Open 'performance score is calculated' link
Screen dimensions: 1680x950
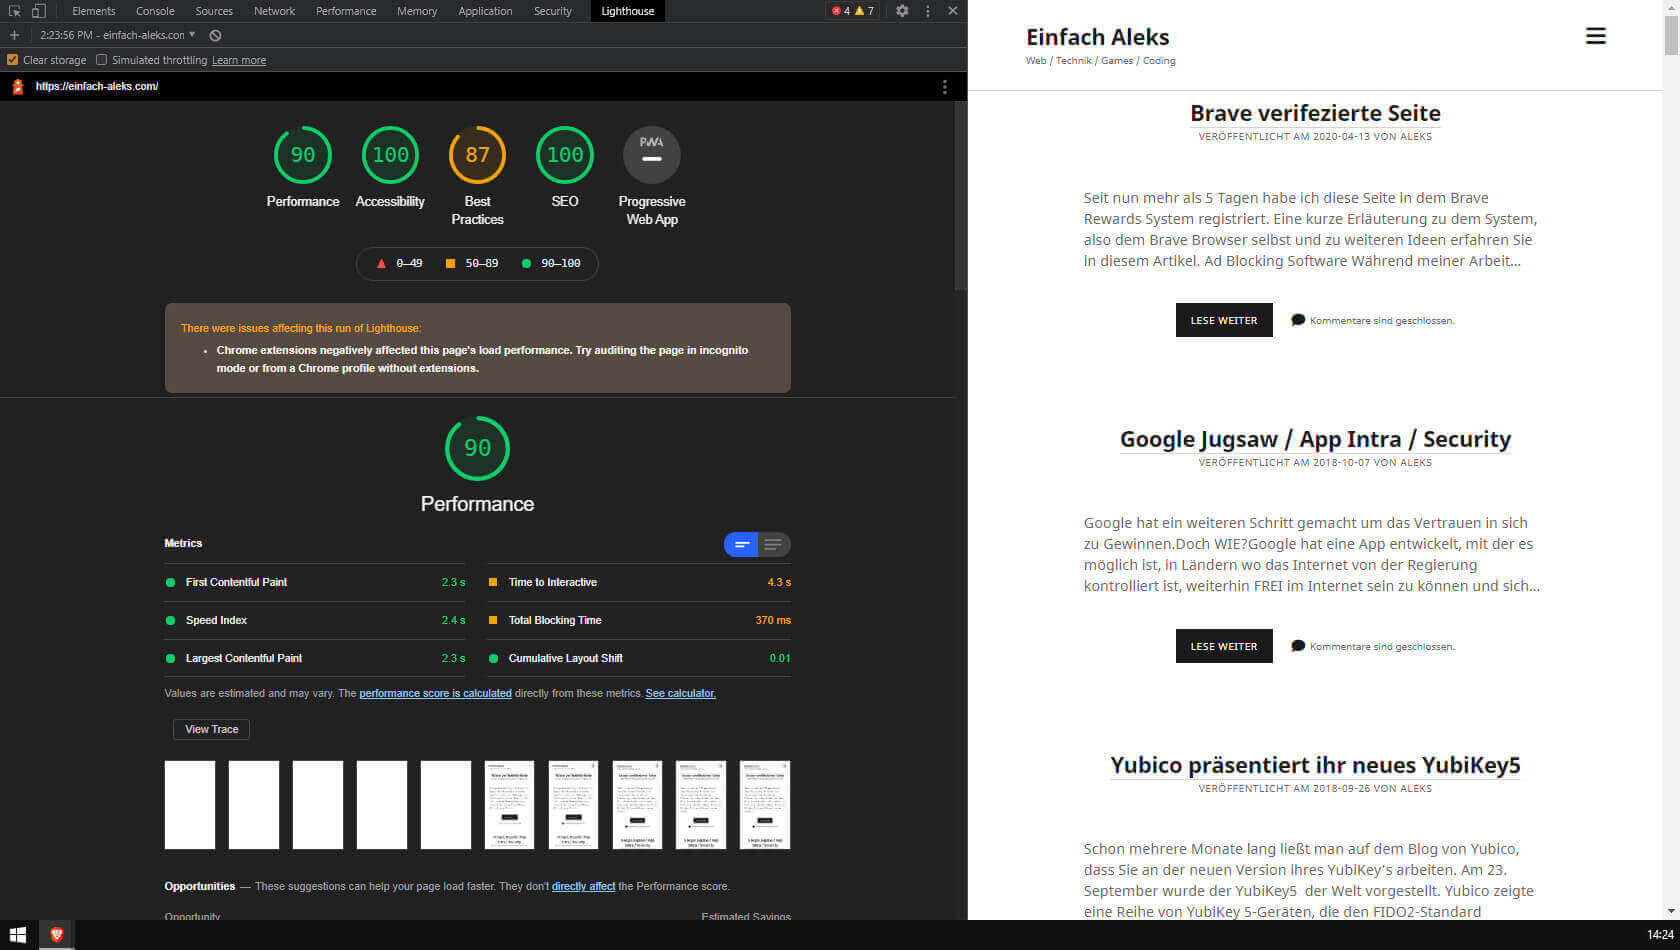(435, 693)
